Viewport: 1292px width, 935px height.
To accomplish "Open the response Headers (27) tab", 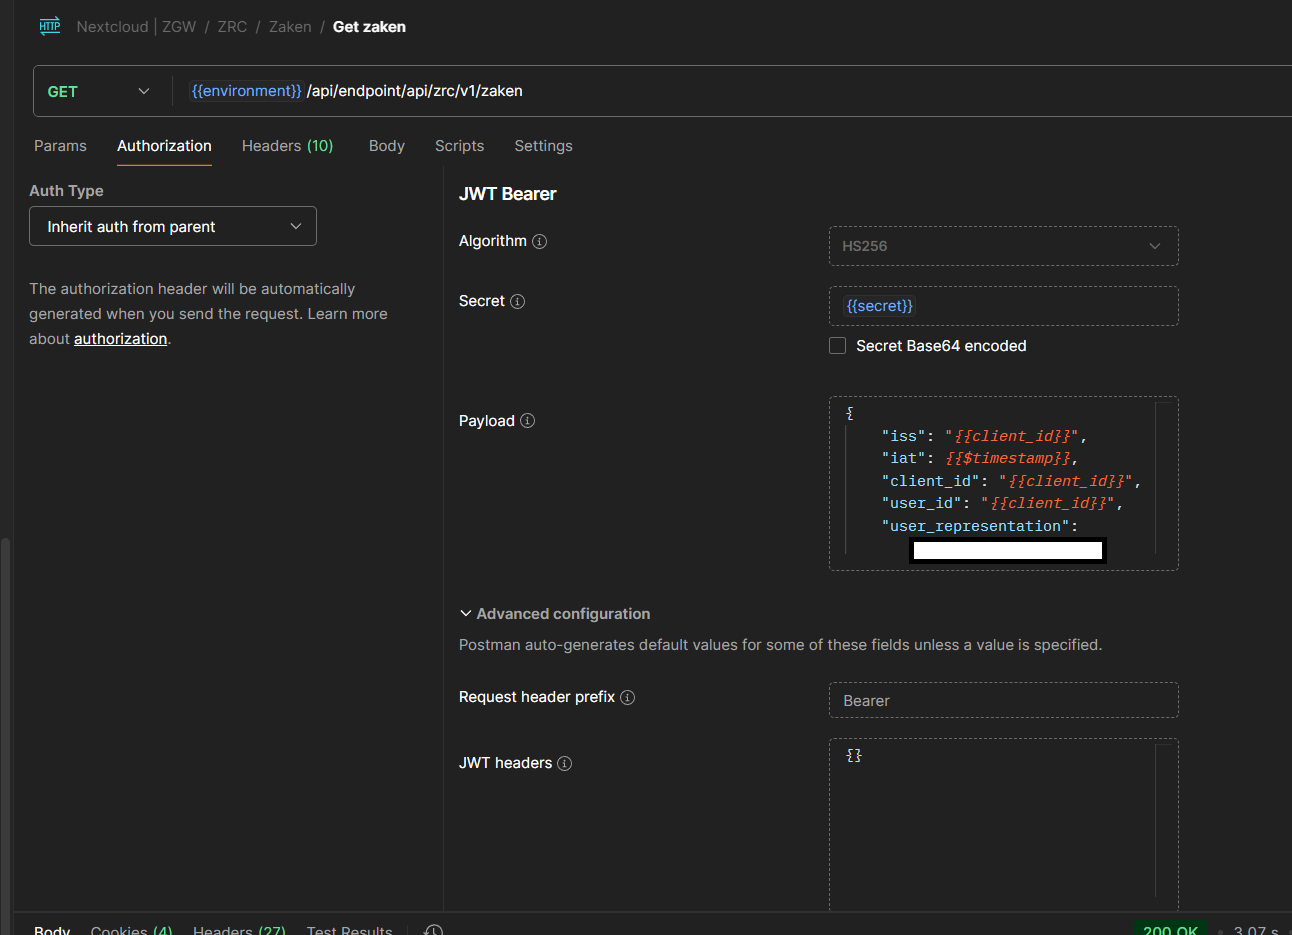I will [239, 929].
